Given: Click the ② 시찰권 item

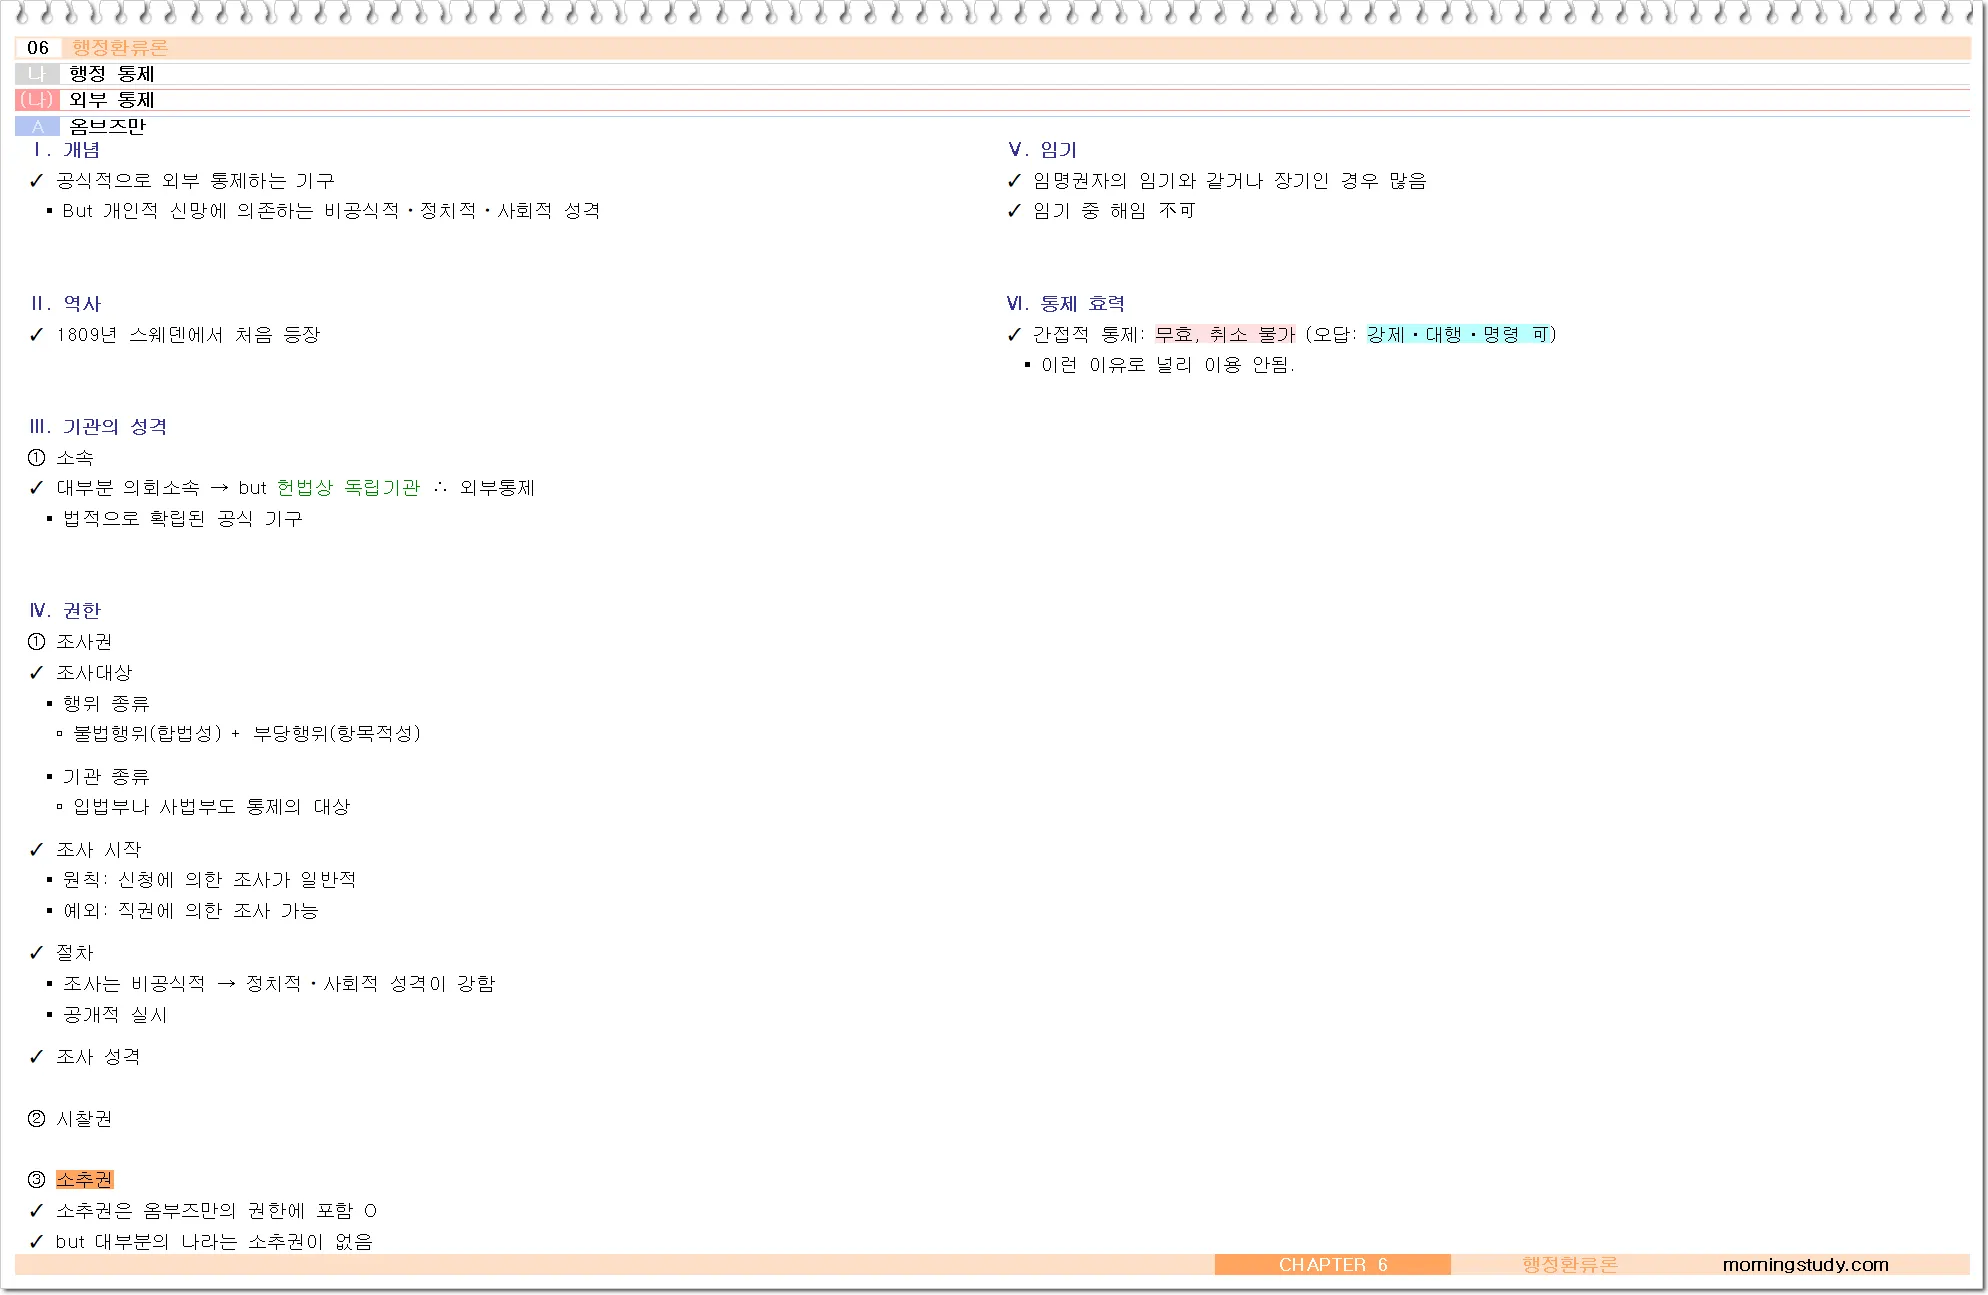Looking at the screenshot, I should 70,1119.
